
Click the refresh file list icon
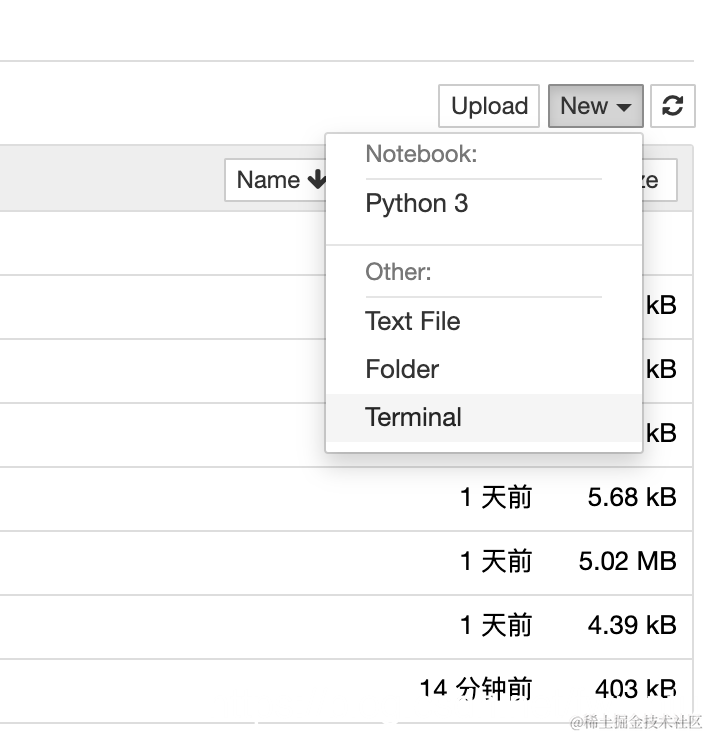pos(673,106)
